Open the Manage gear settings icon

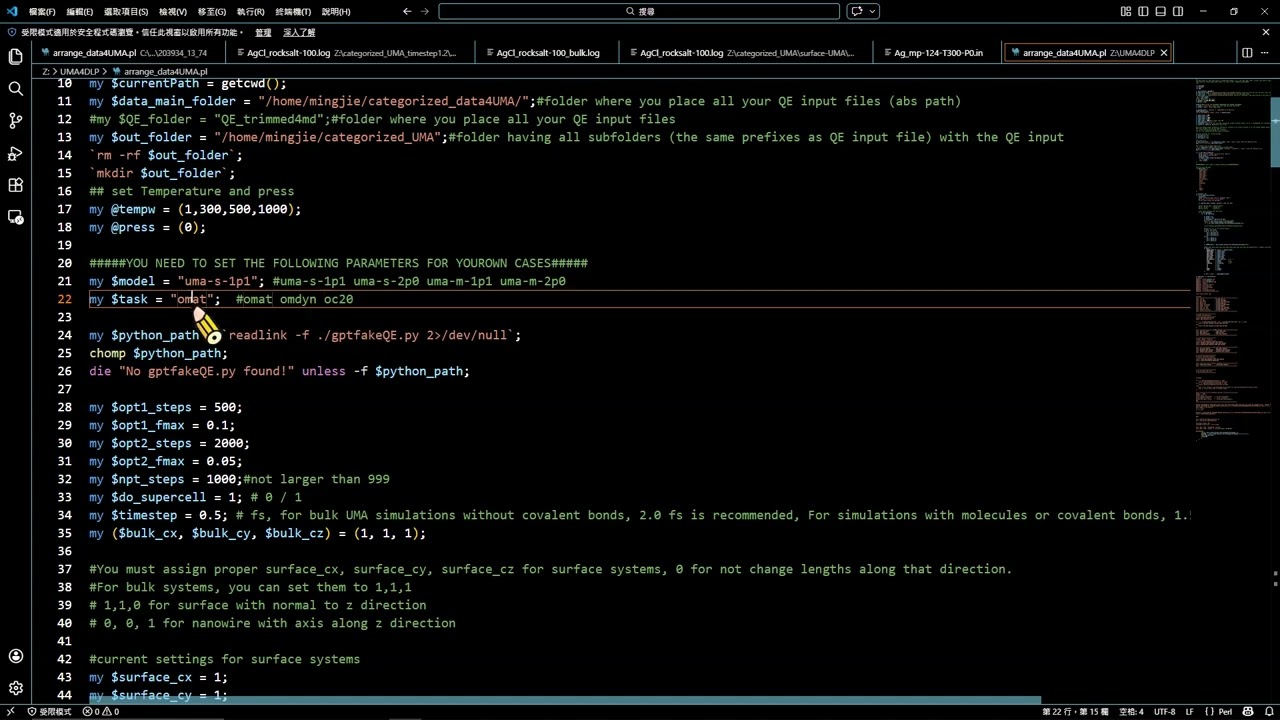[15, 688]
